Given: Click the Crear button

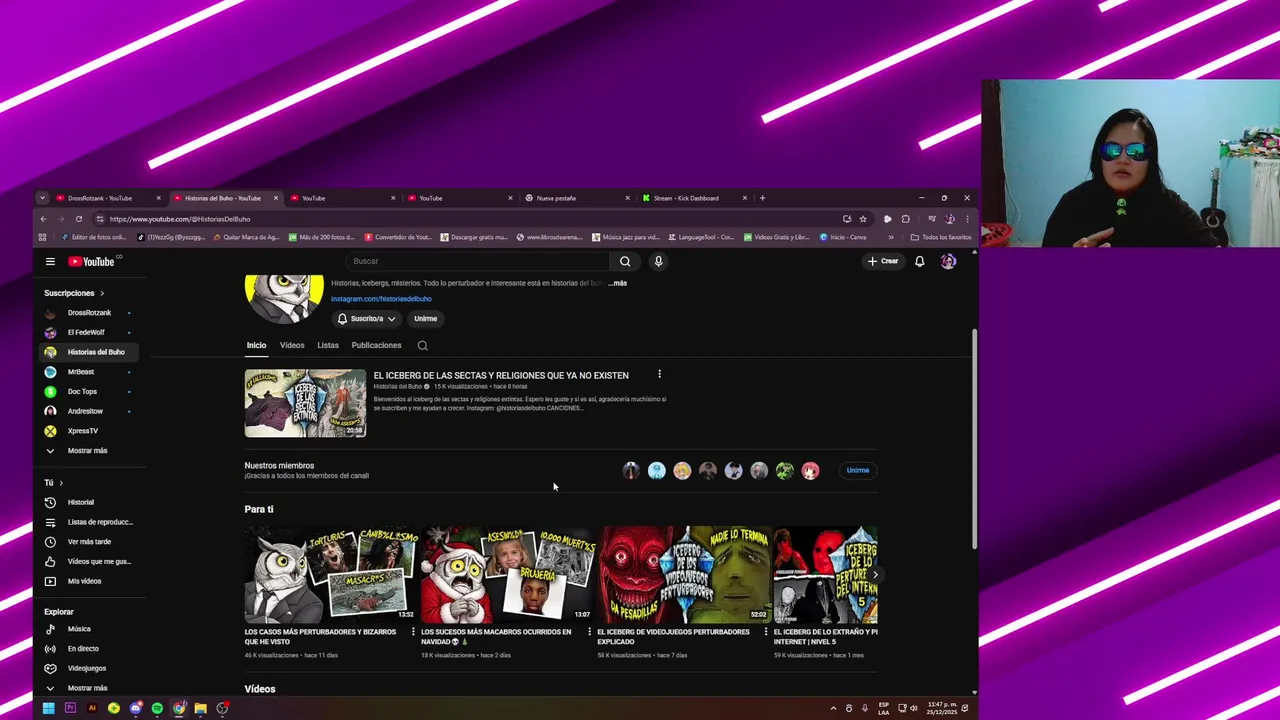Looking at the screenshot, I should point(883,261).
